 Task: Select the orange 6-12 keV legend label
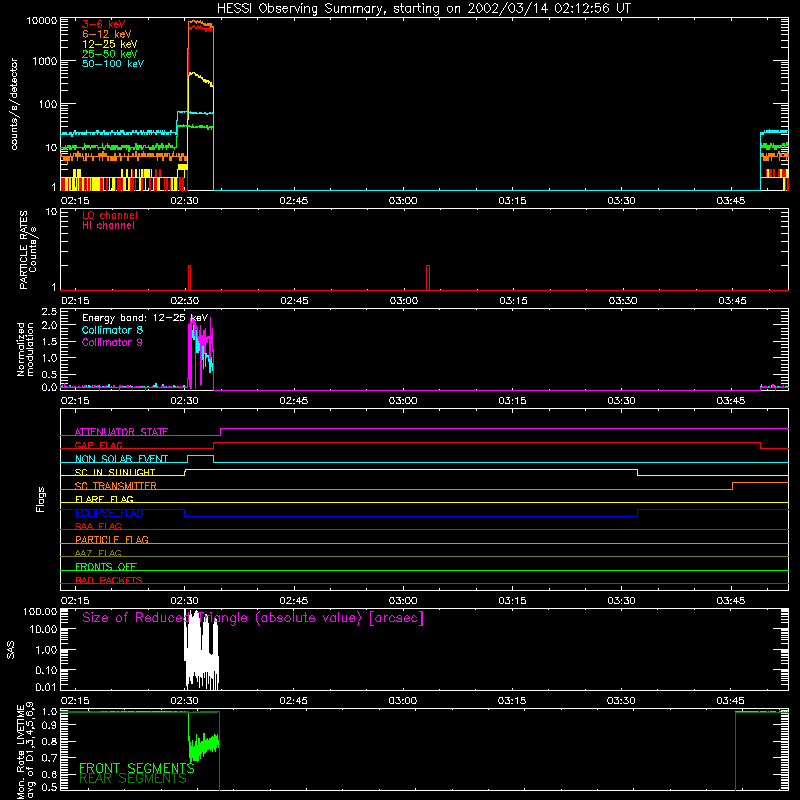coord(107,34)
